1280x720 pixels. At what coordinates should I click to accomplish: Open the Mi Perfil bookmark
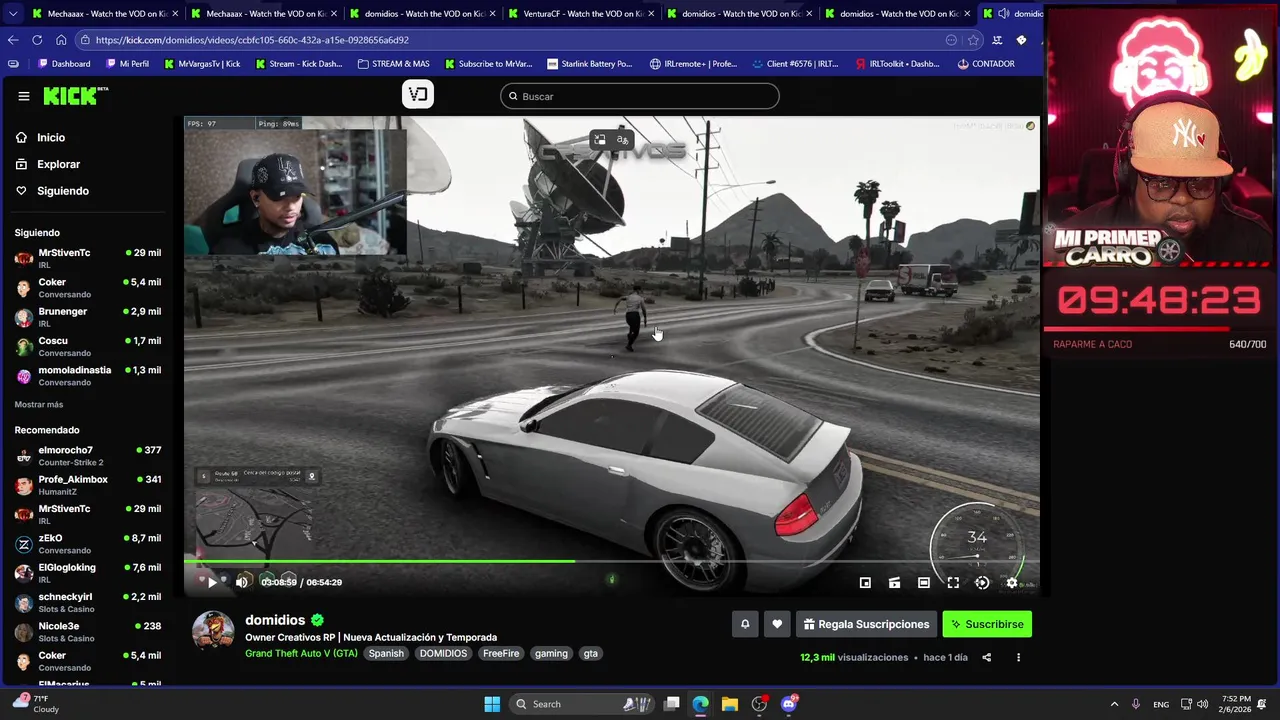126,64
